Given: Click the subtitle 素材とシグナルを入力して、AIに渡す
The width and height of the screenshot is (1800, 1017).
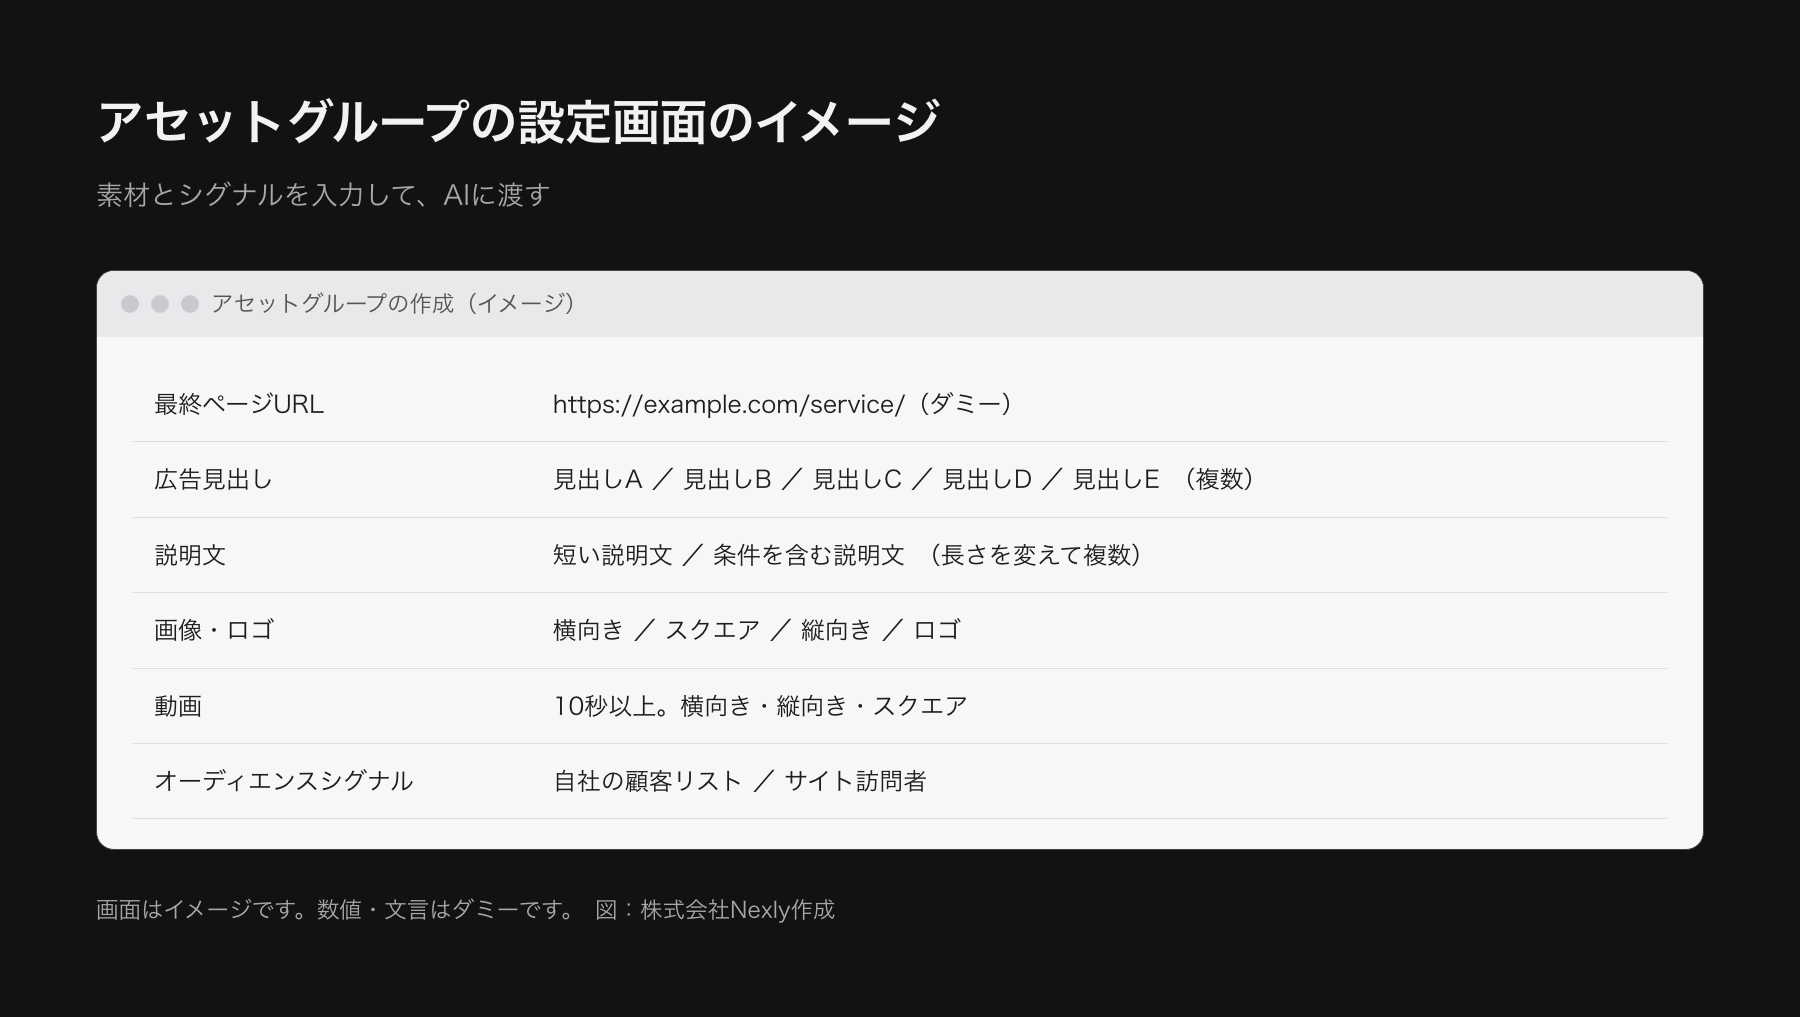Looking at the screenshot, I should [x=323, y=194].
